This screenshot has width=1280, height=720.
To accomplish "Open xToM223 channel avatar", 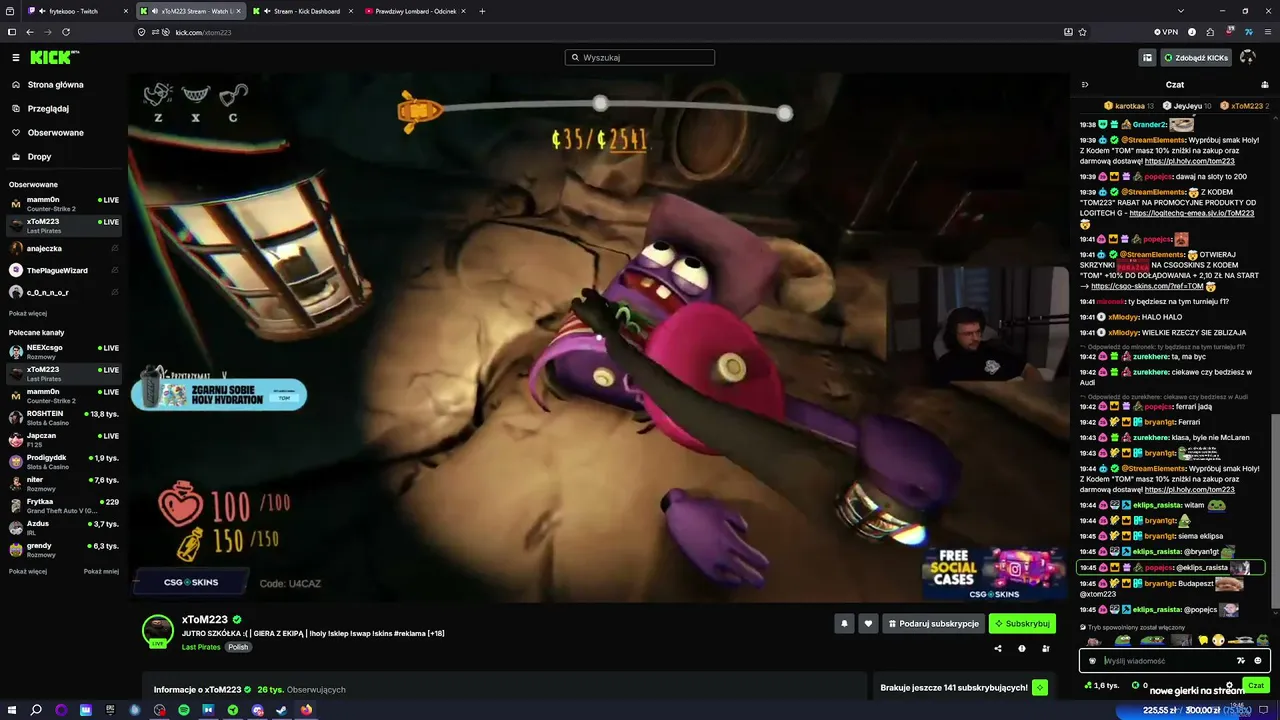I will tap(158, 630).
